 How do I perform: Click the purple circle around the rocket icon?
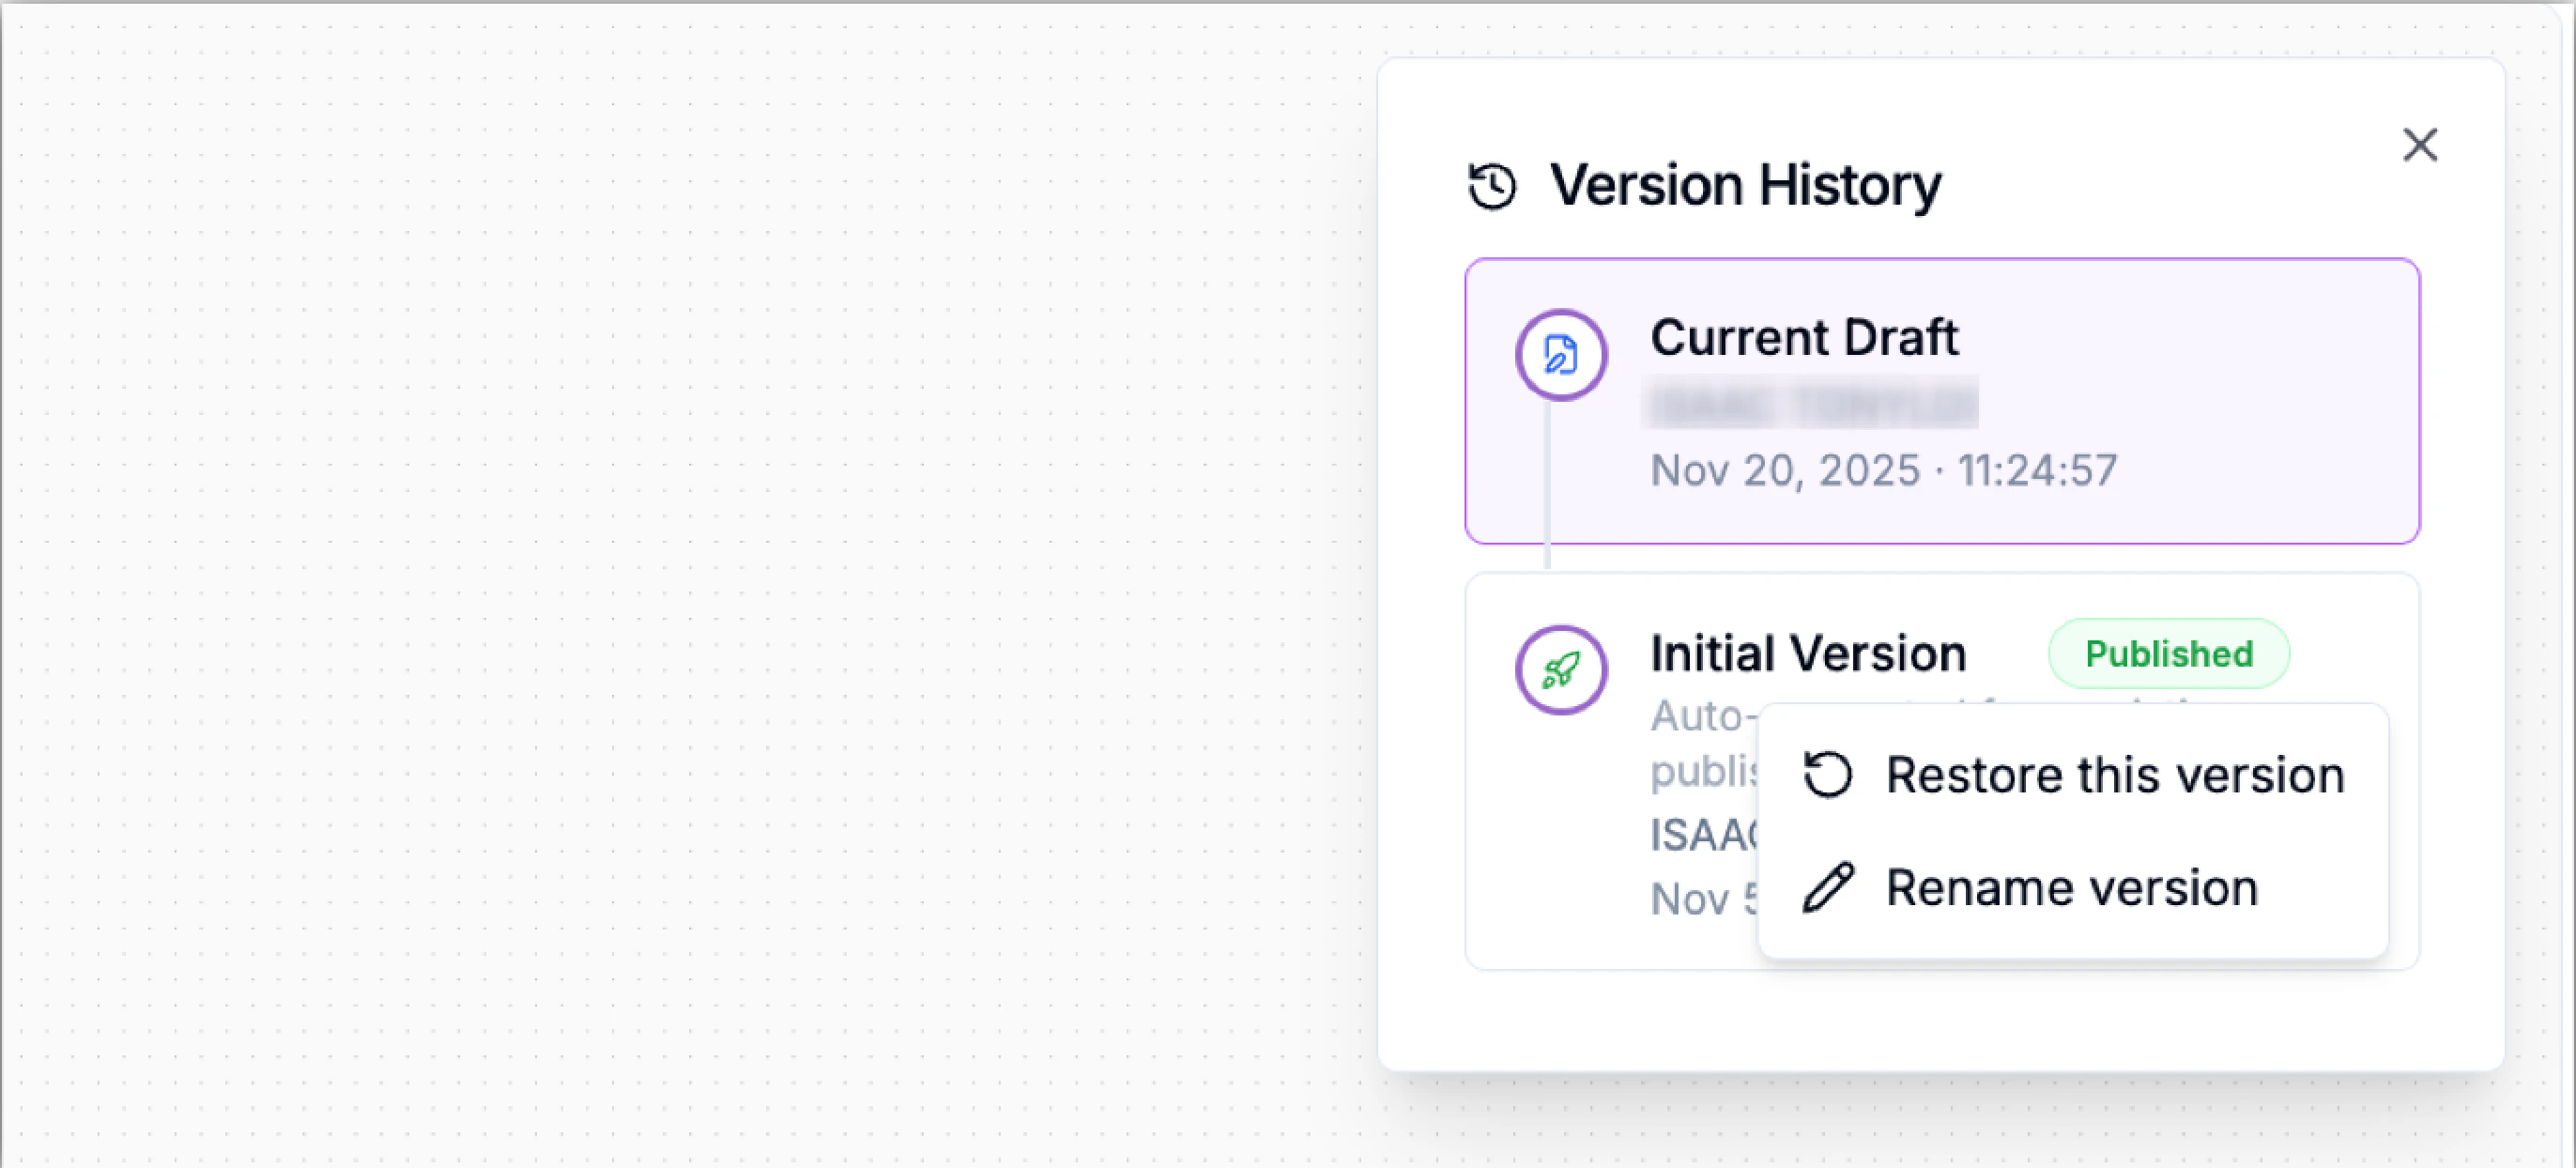(1561, 669)
